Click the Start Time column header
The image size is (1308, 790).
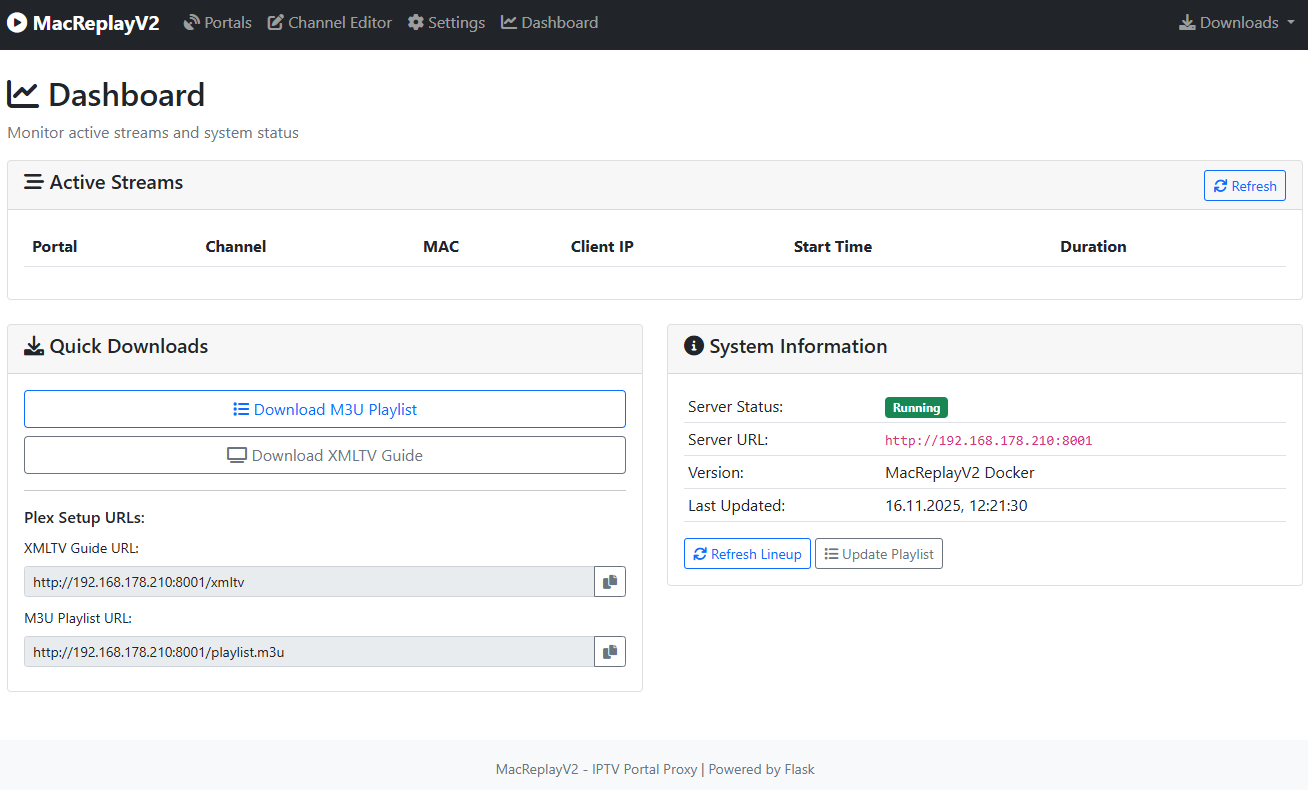tap(833, 246)
